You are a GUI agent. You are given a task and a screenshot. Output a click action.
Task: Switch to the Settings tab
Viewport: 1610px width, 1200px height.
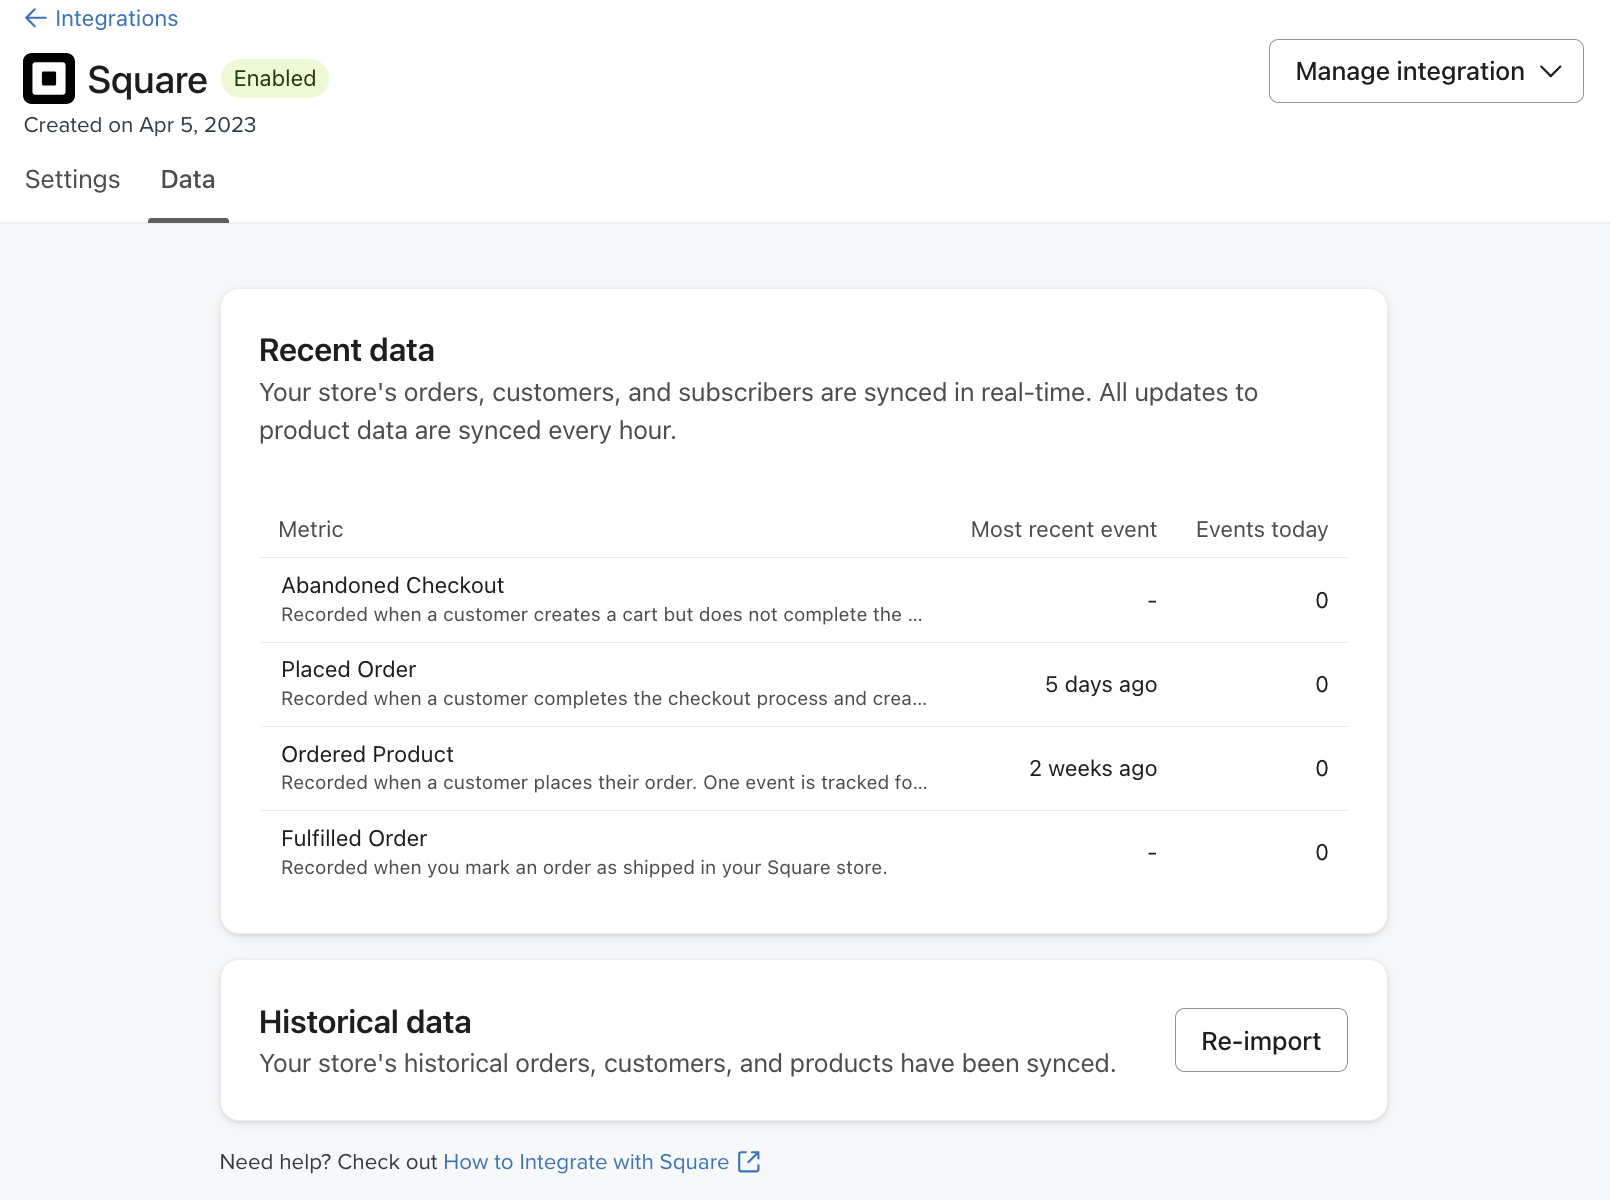click(71, 179)
